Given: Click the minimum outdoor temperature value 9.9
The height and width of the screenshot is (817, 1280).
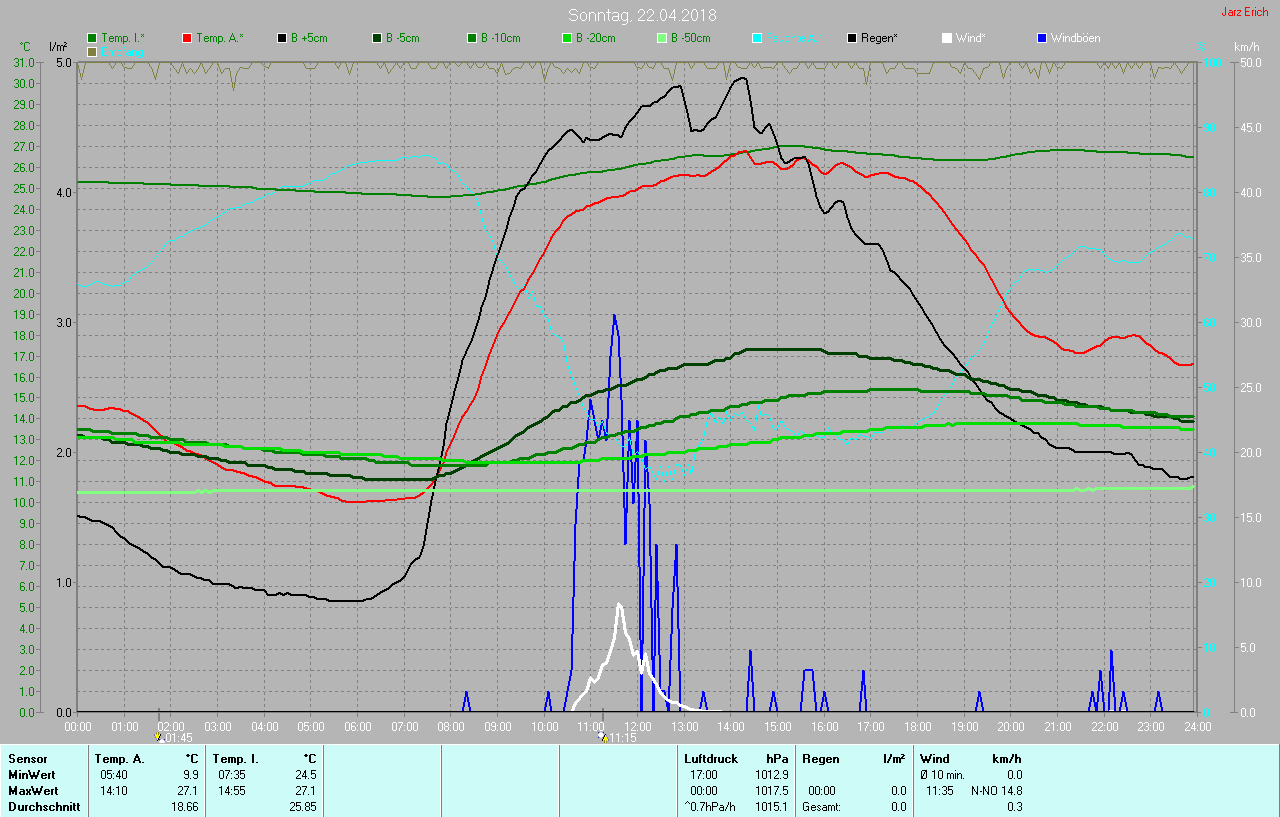Looking at the screenshot, I should point(191,775).
